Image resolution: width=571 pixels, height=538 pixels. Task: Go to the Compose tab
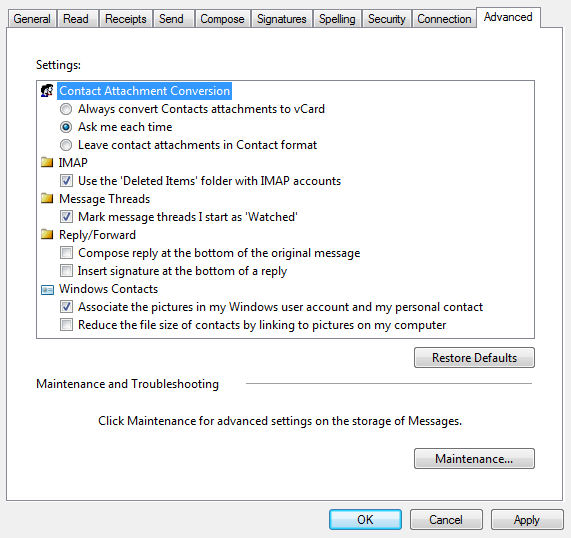(x=222, y=19)
